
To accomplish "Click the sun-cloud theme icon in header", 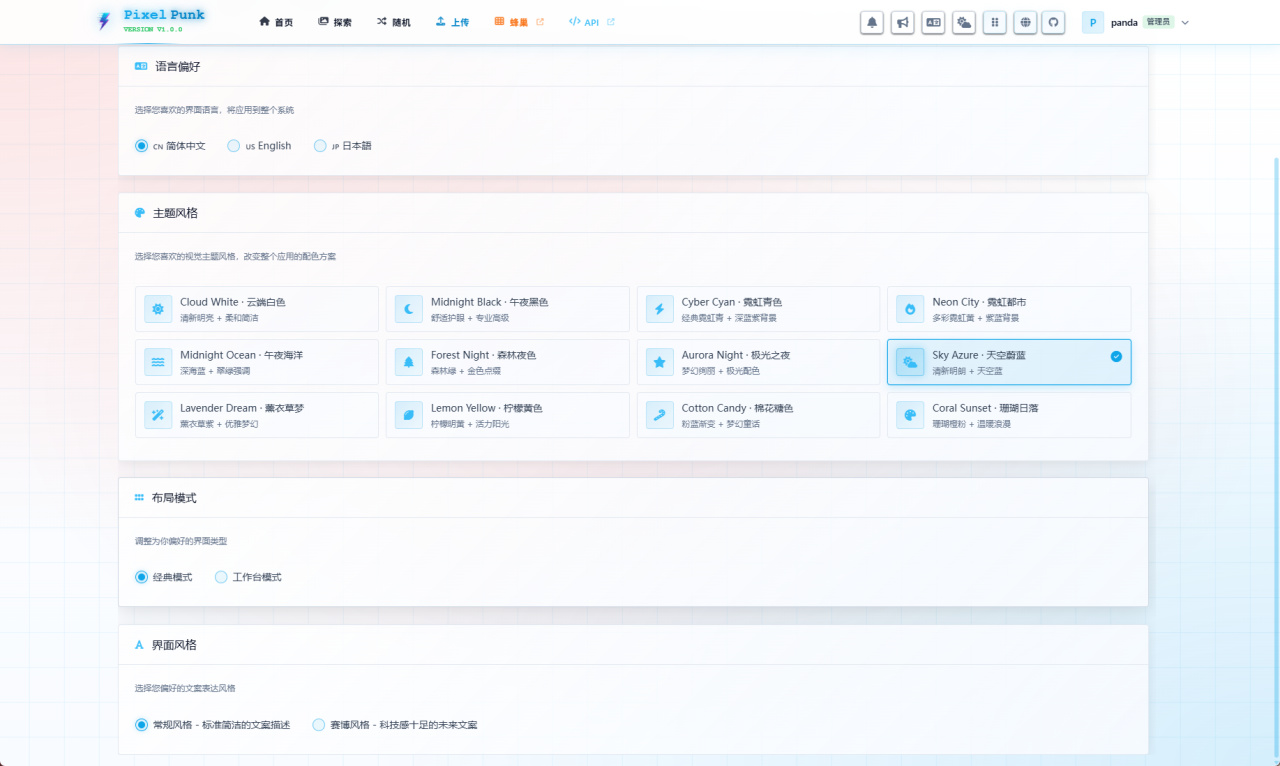I will pos(964,22).
